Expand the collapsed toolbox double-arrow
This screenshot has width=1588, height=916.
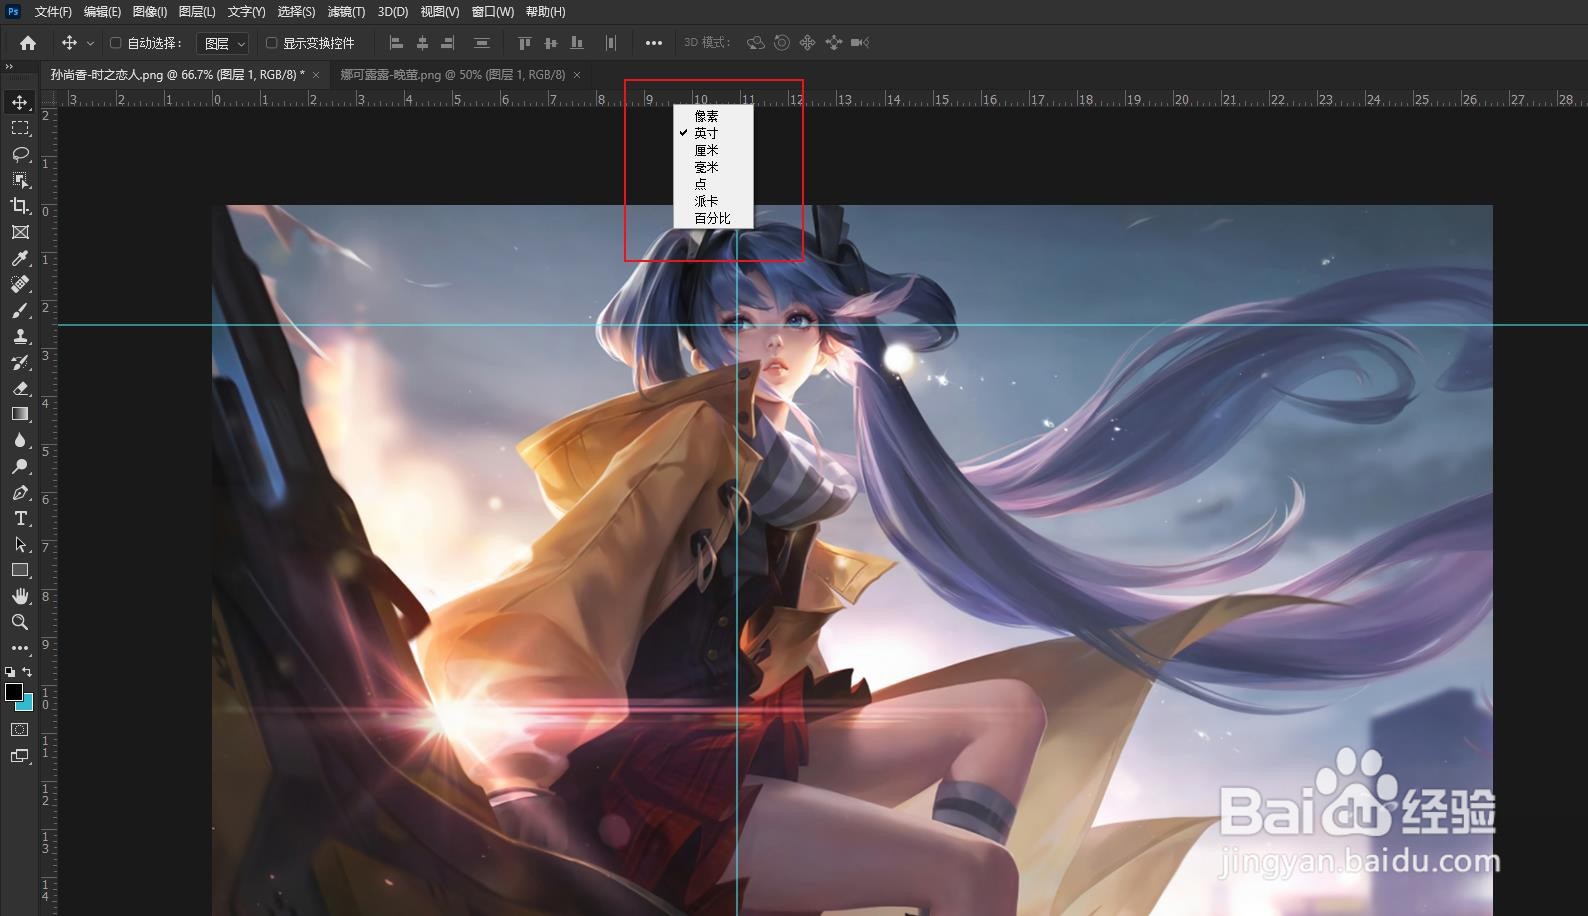(9, 67)
